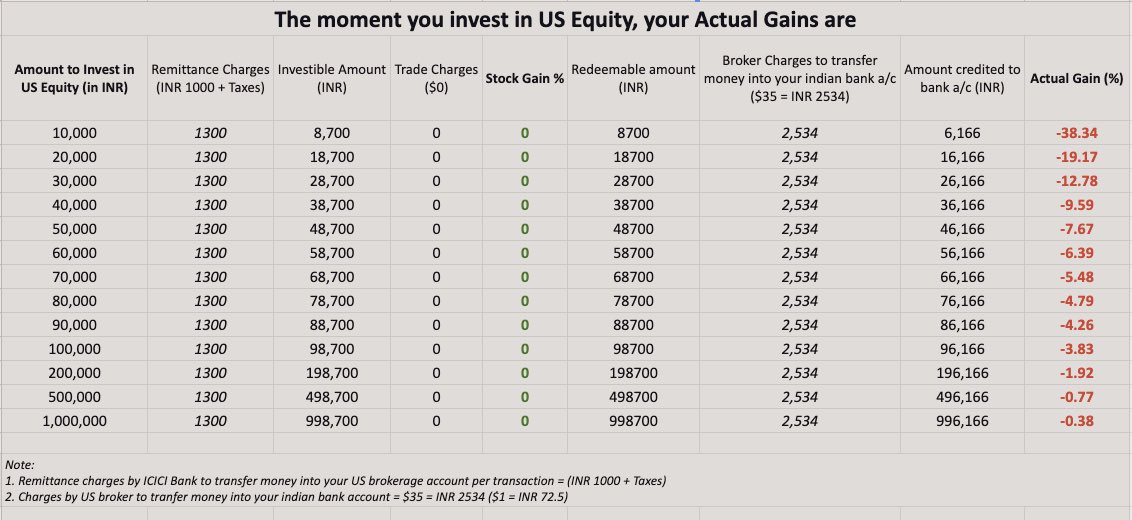1132x520 pixels.
Task: Click the "Note:" label cell
Action: coord(20,465)
